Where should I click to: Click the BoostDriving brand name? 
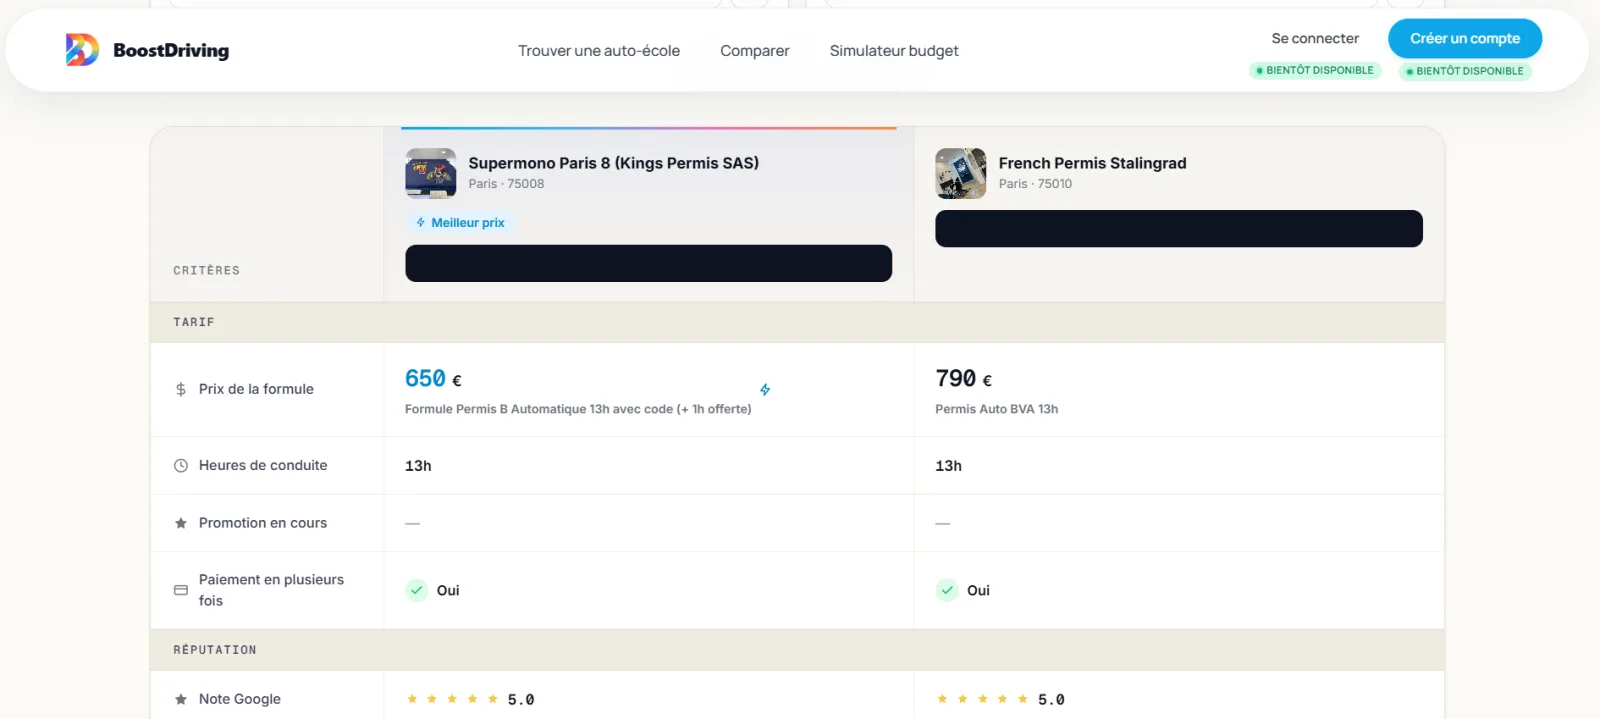coord(171,50)
